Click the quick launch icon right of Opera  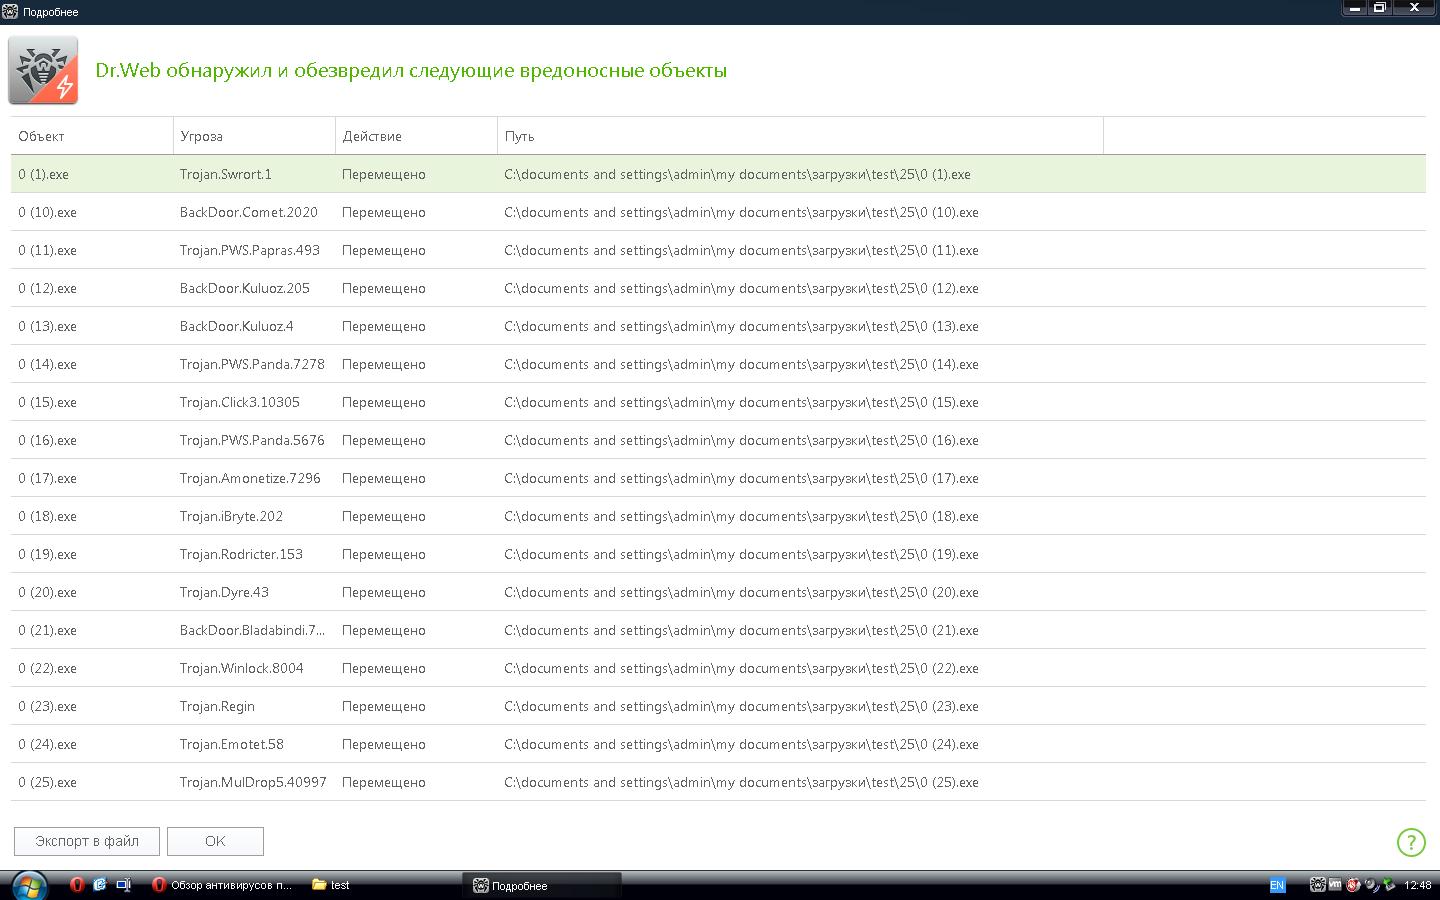[x=100, y=885]
